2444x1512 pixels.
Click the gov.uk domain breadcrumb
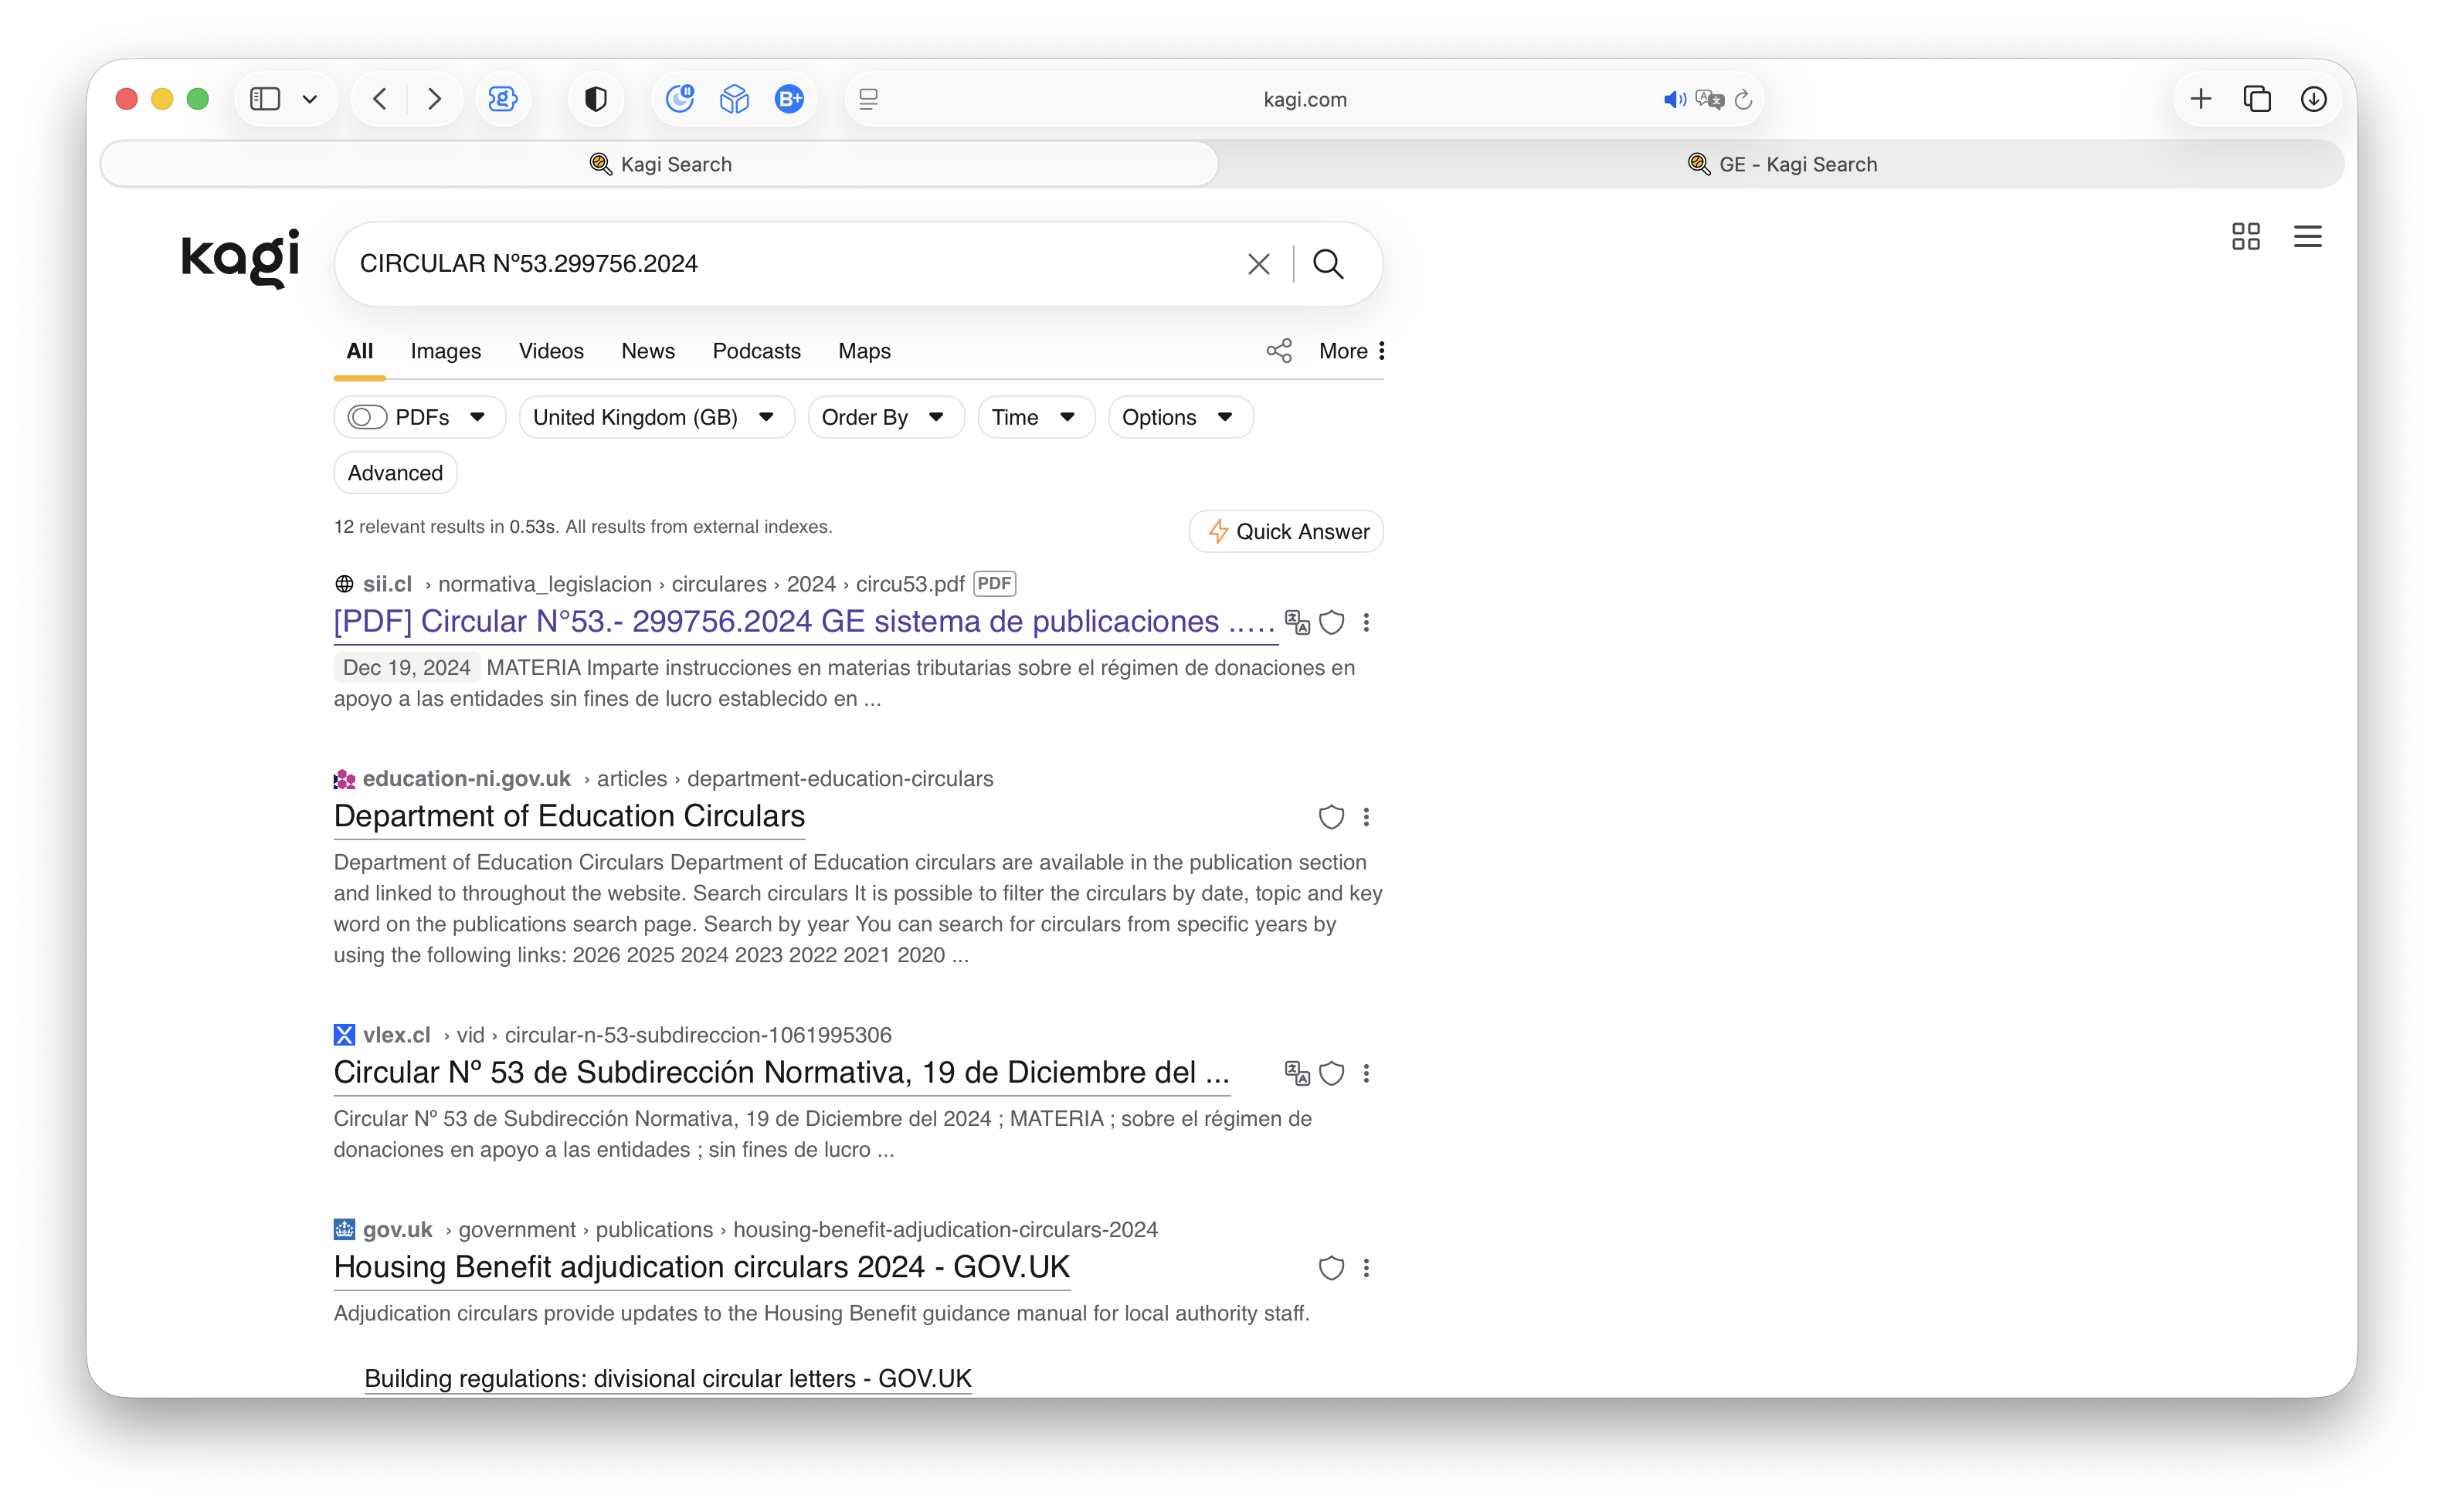397,1229
